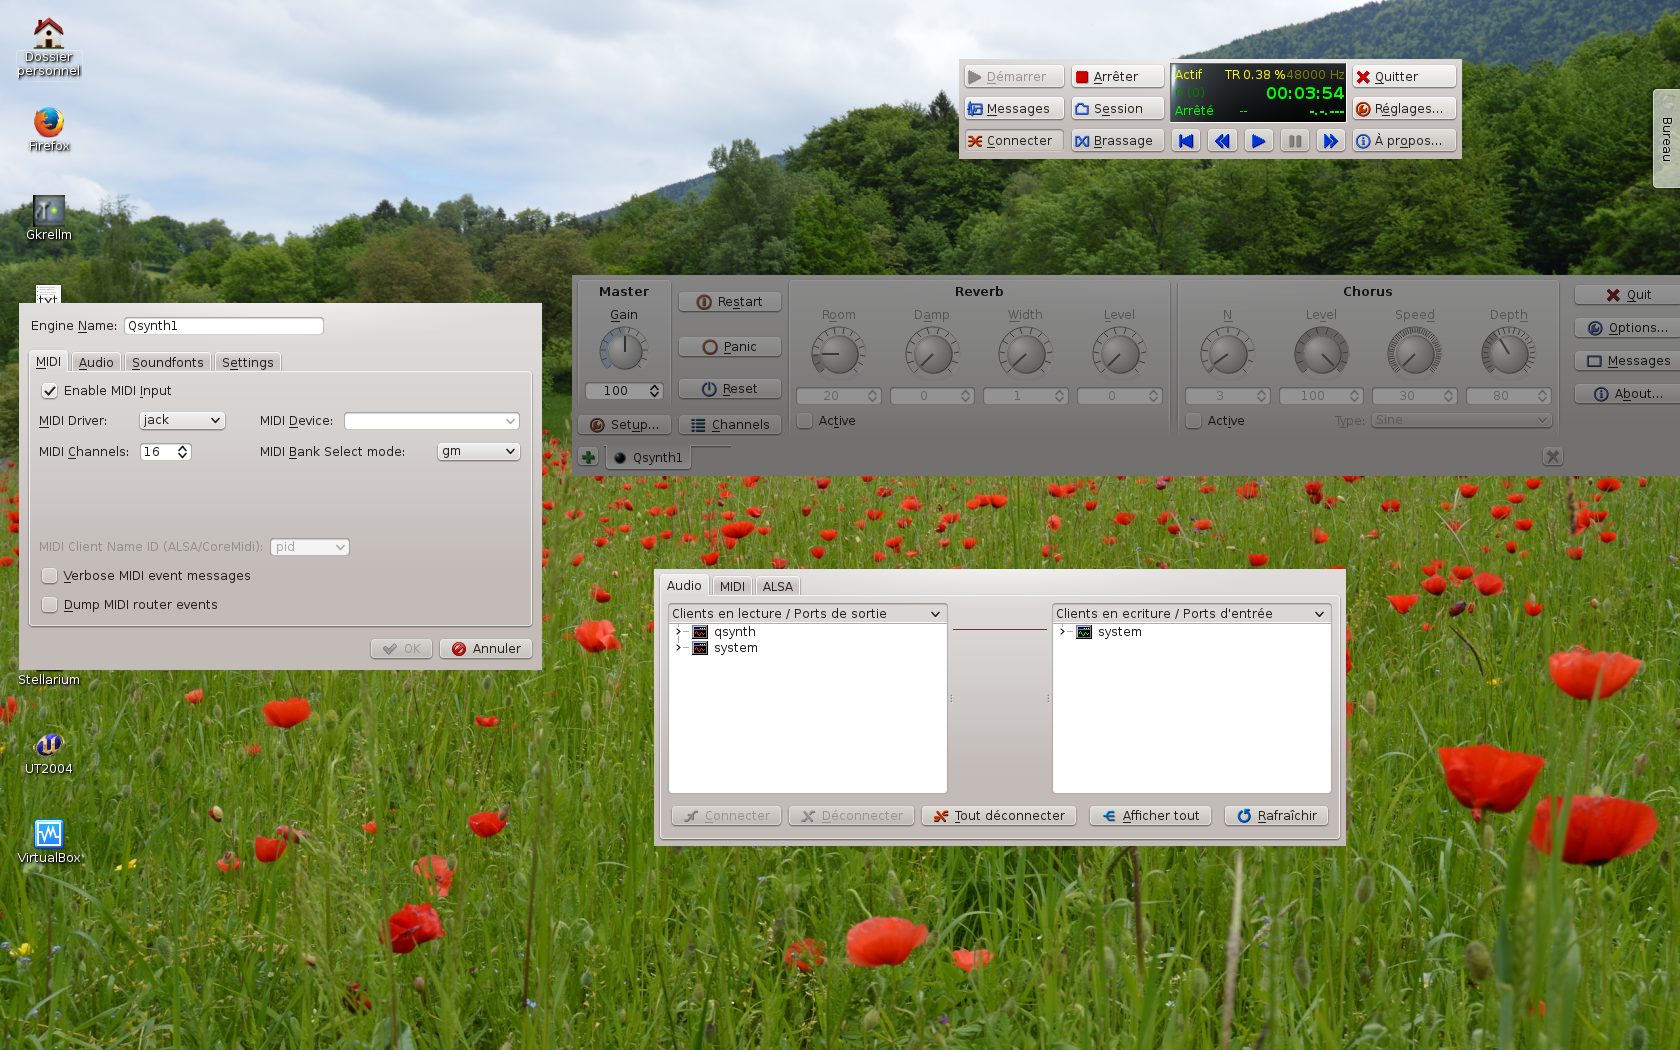Click the Engine Name input field
1680x1050 pixels.
coord(224,326)
